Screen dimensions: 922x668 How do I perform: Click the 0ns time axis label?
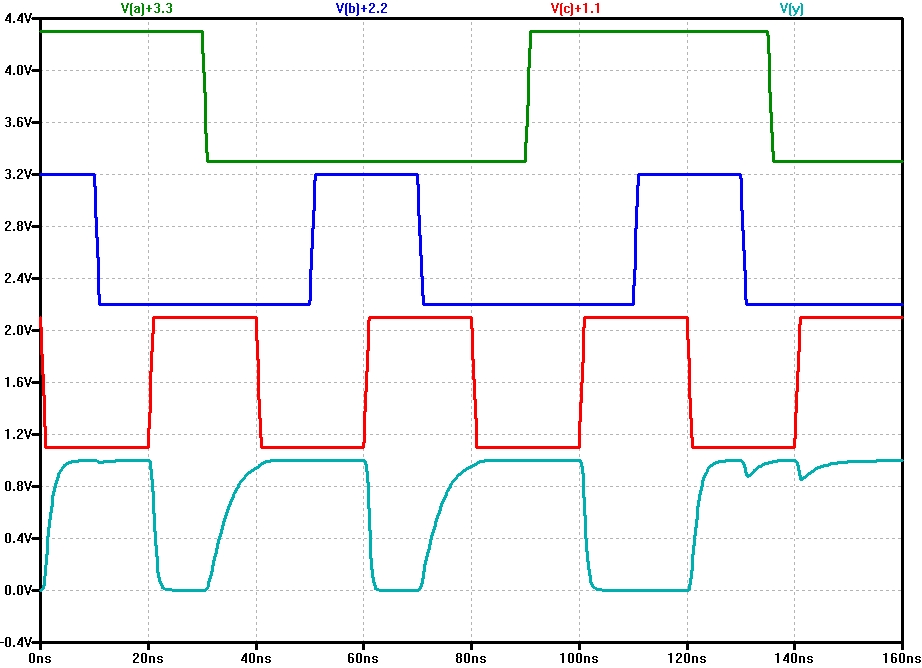point(40,658)
